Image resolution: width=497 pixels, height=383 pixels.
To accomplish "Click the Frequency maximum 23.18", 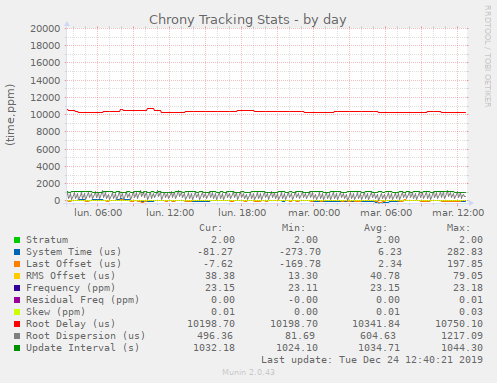I will (x=468, y=288).
